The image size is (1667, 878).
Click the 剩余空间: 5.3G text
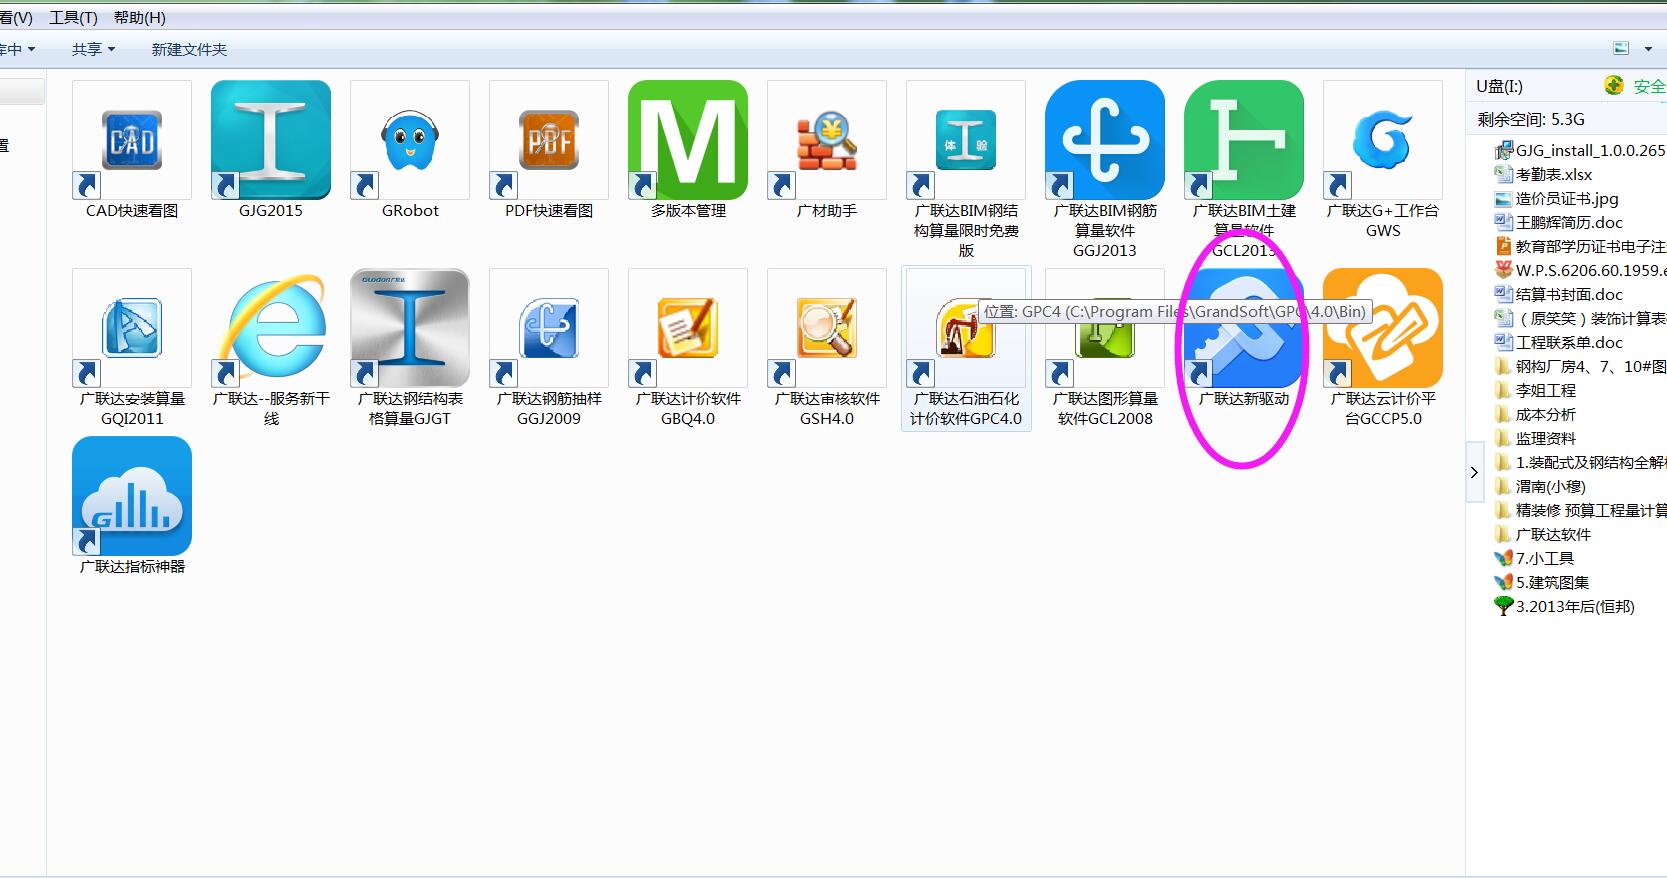point(1530,119)
